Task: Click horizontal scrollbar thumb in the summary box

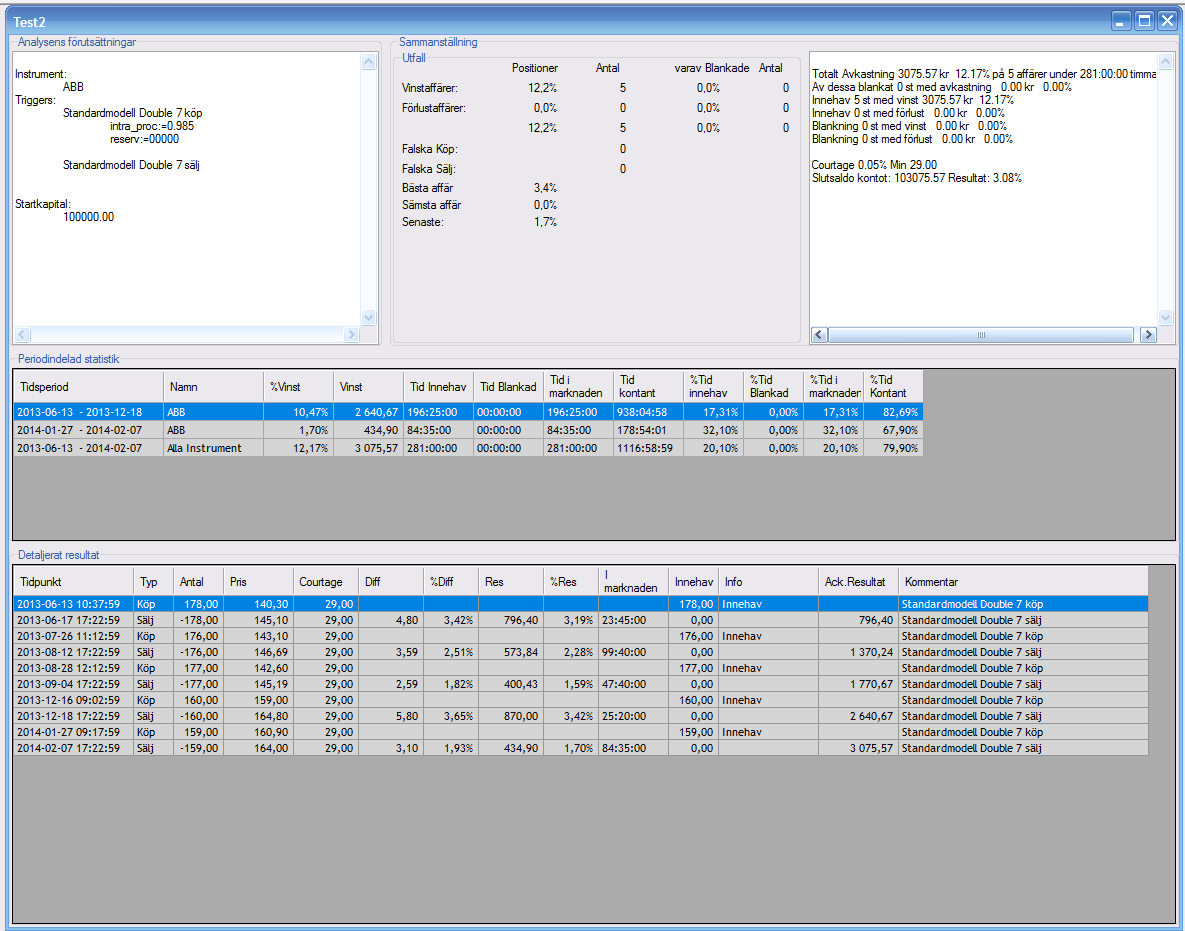Action: pyautogui.click(x=982, y=335)
